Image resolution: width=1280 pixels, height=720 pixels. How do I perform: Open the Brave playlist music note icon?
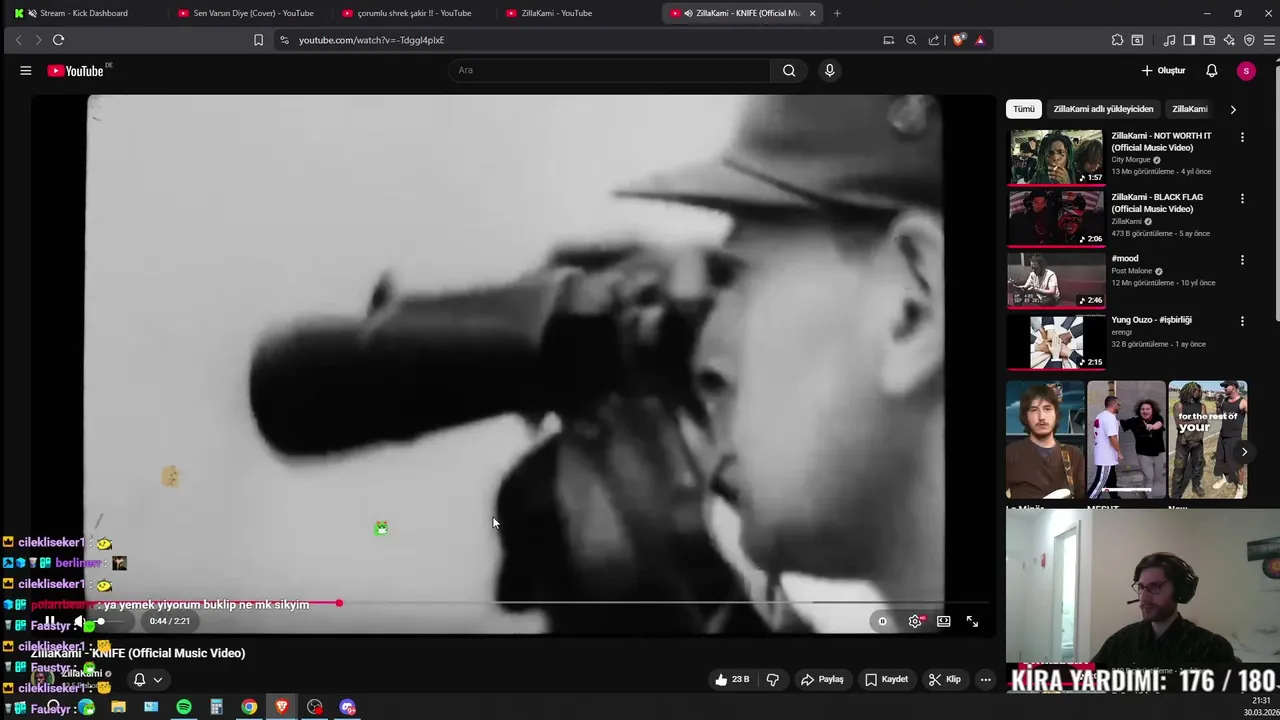(1169, 40)
